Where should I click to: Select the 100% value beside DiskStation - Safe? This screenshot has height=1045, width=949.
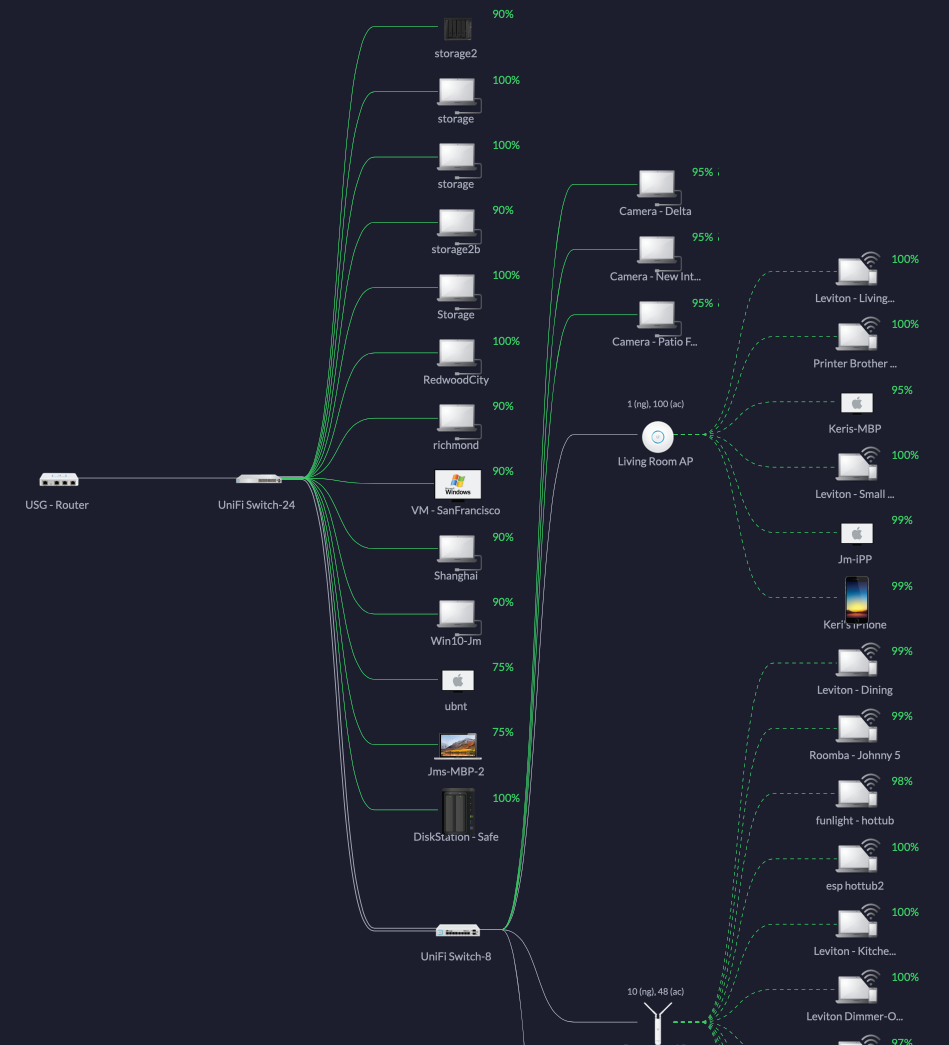[x=506, y=798]
